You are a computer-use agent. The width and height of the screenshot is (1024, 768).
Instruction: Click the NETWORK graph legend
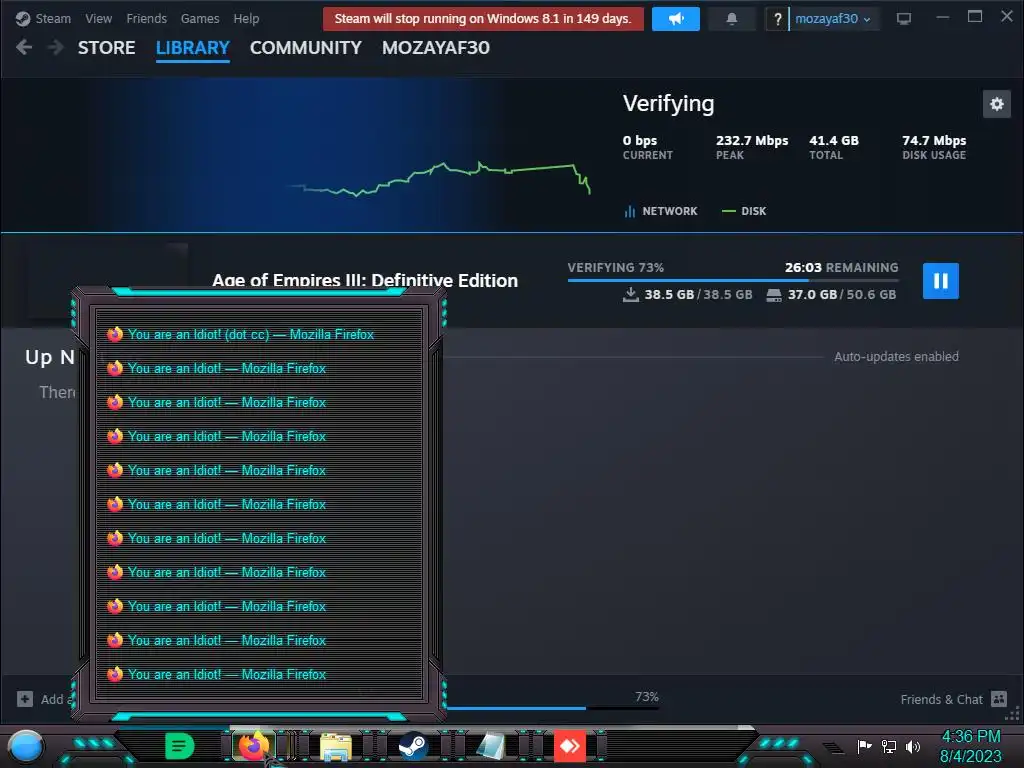[x=661, y=211]
